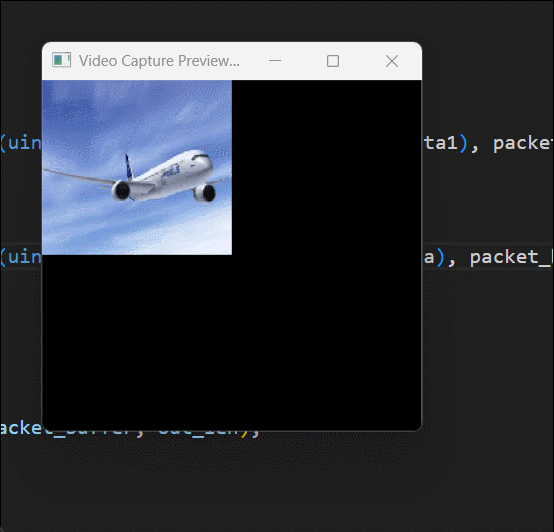Image resolution: width=554 pixels, height=532 pixels.
Task: Close the Video Capture Preview window
Action: 392,61
